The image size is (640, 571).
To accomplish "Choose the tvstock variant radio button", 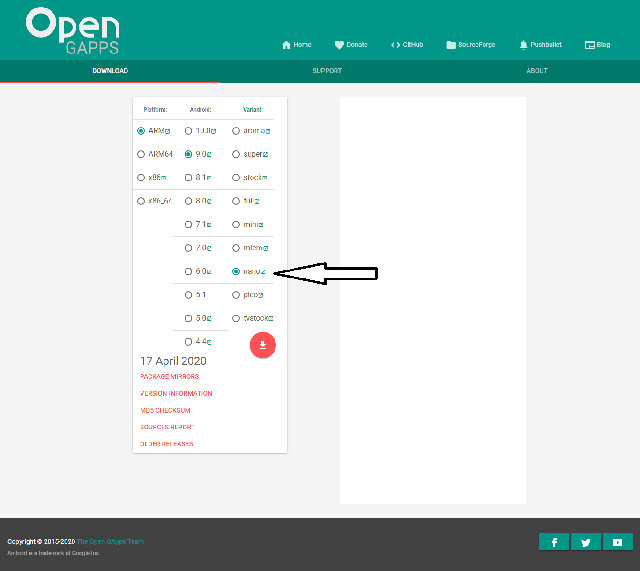I will point(236,318).
